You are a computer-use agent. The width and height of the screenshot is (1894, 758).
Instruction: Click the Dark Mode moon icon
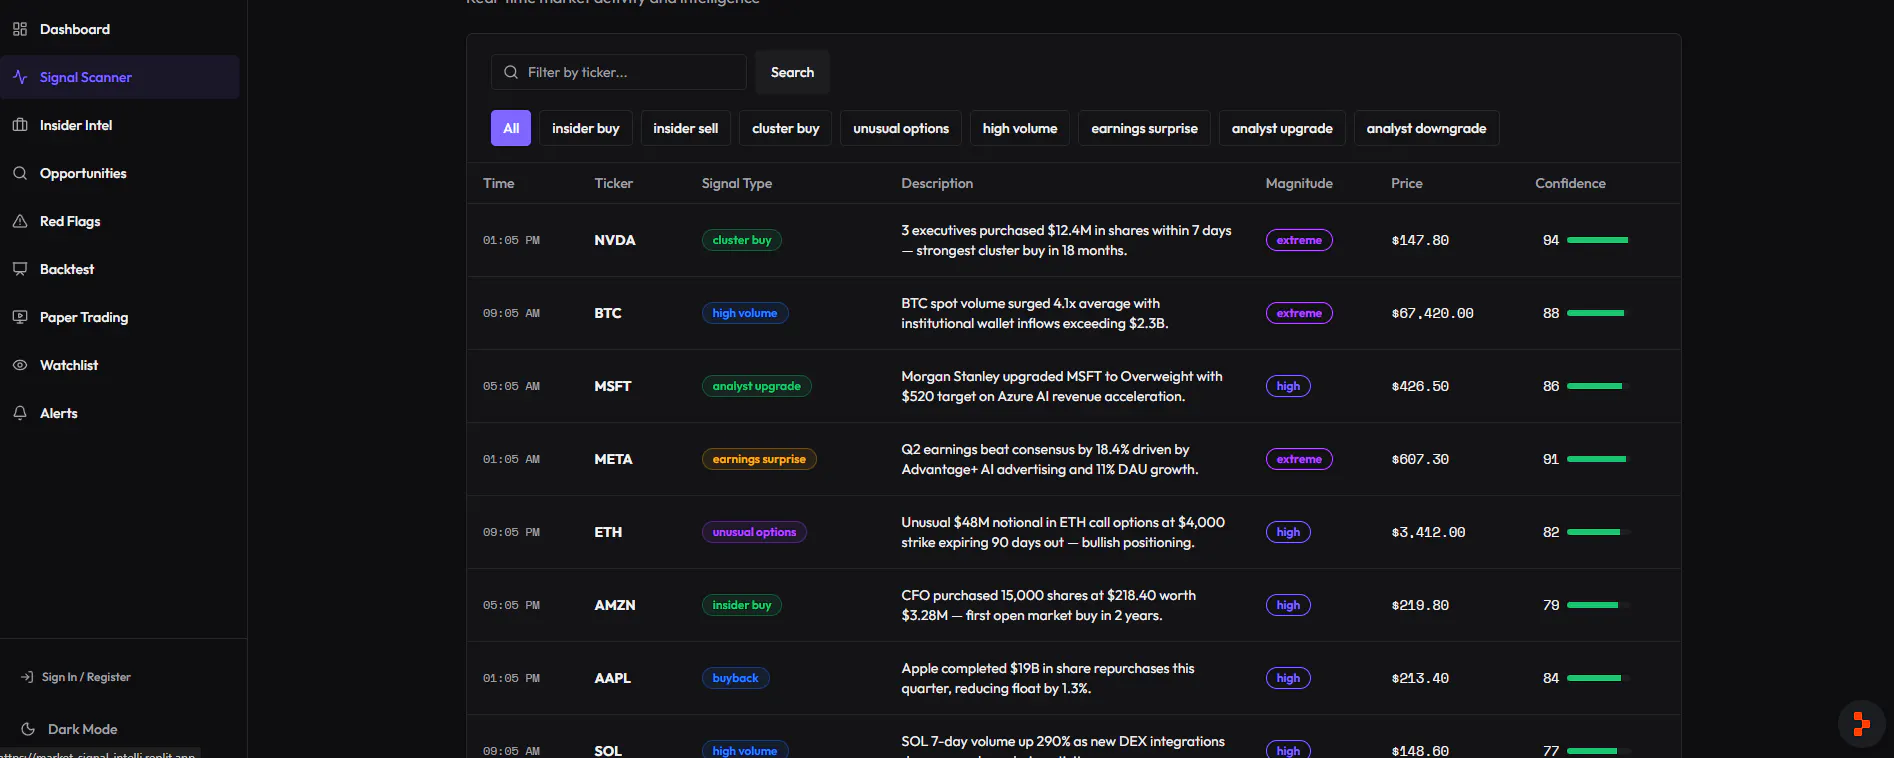(x=28, y=729)
